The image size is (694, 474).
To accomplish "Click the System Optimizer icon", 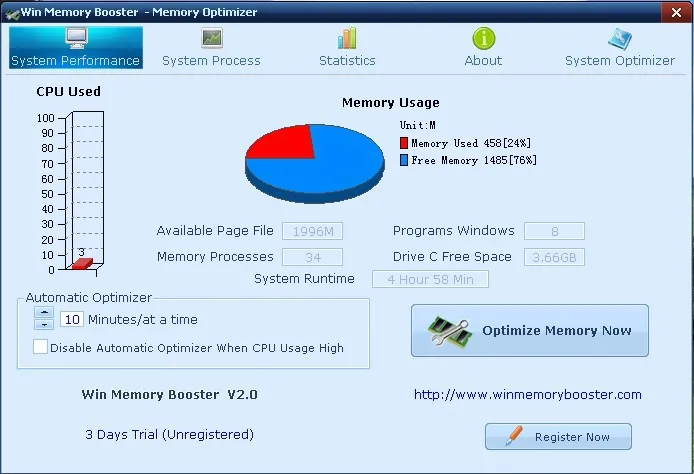I will tap(620, 39).
